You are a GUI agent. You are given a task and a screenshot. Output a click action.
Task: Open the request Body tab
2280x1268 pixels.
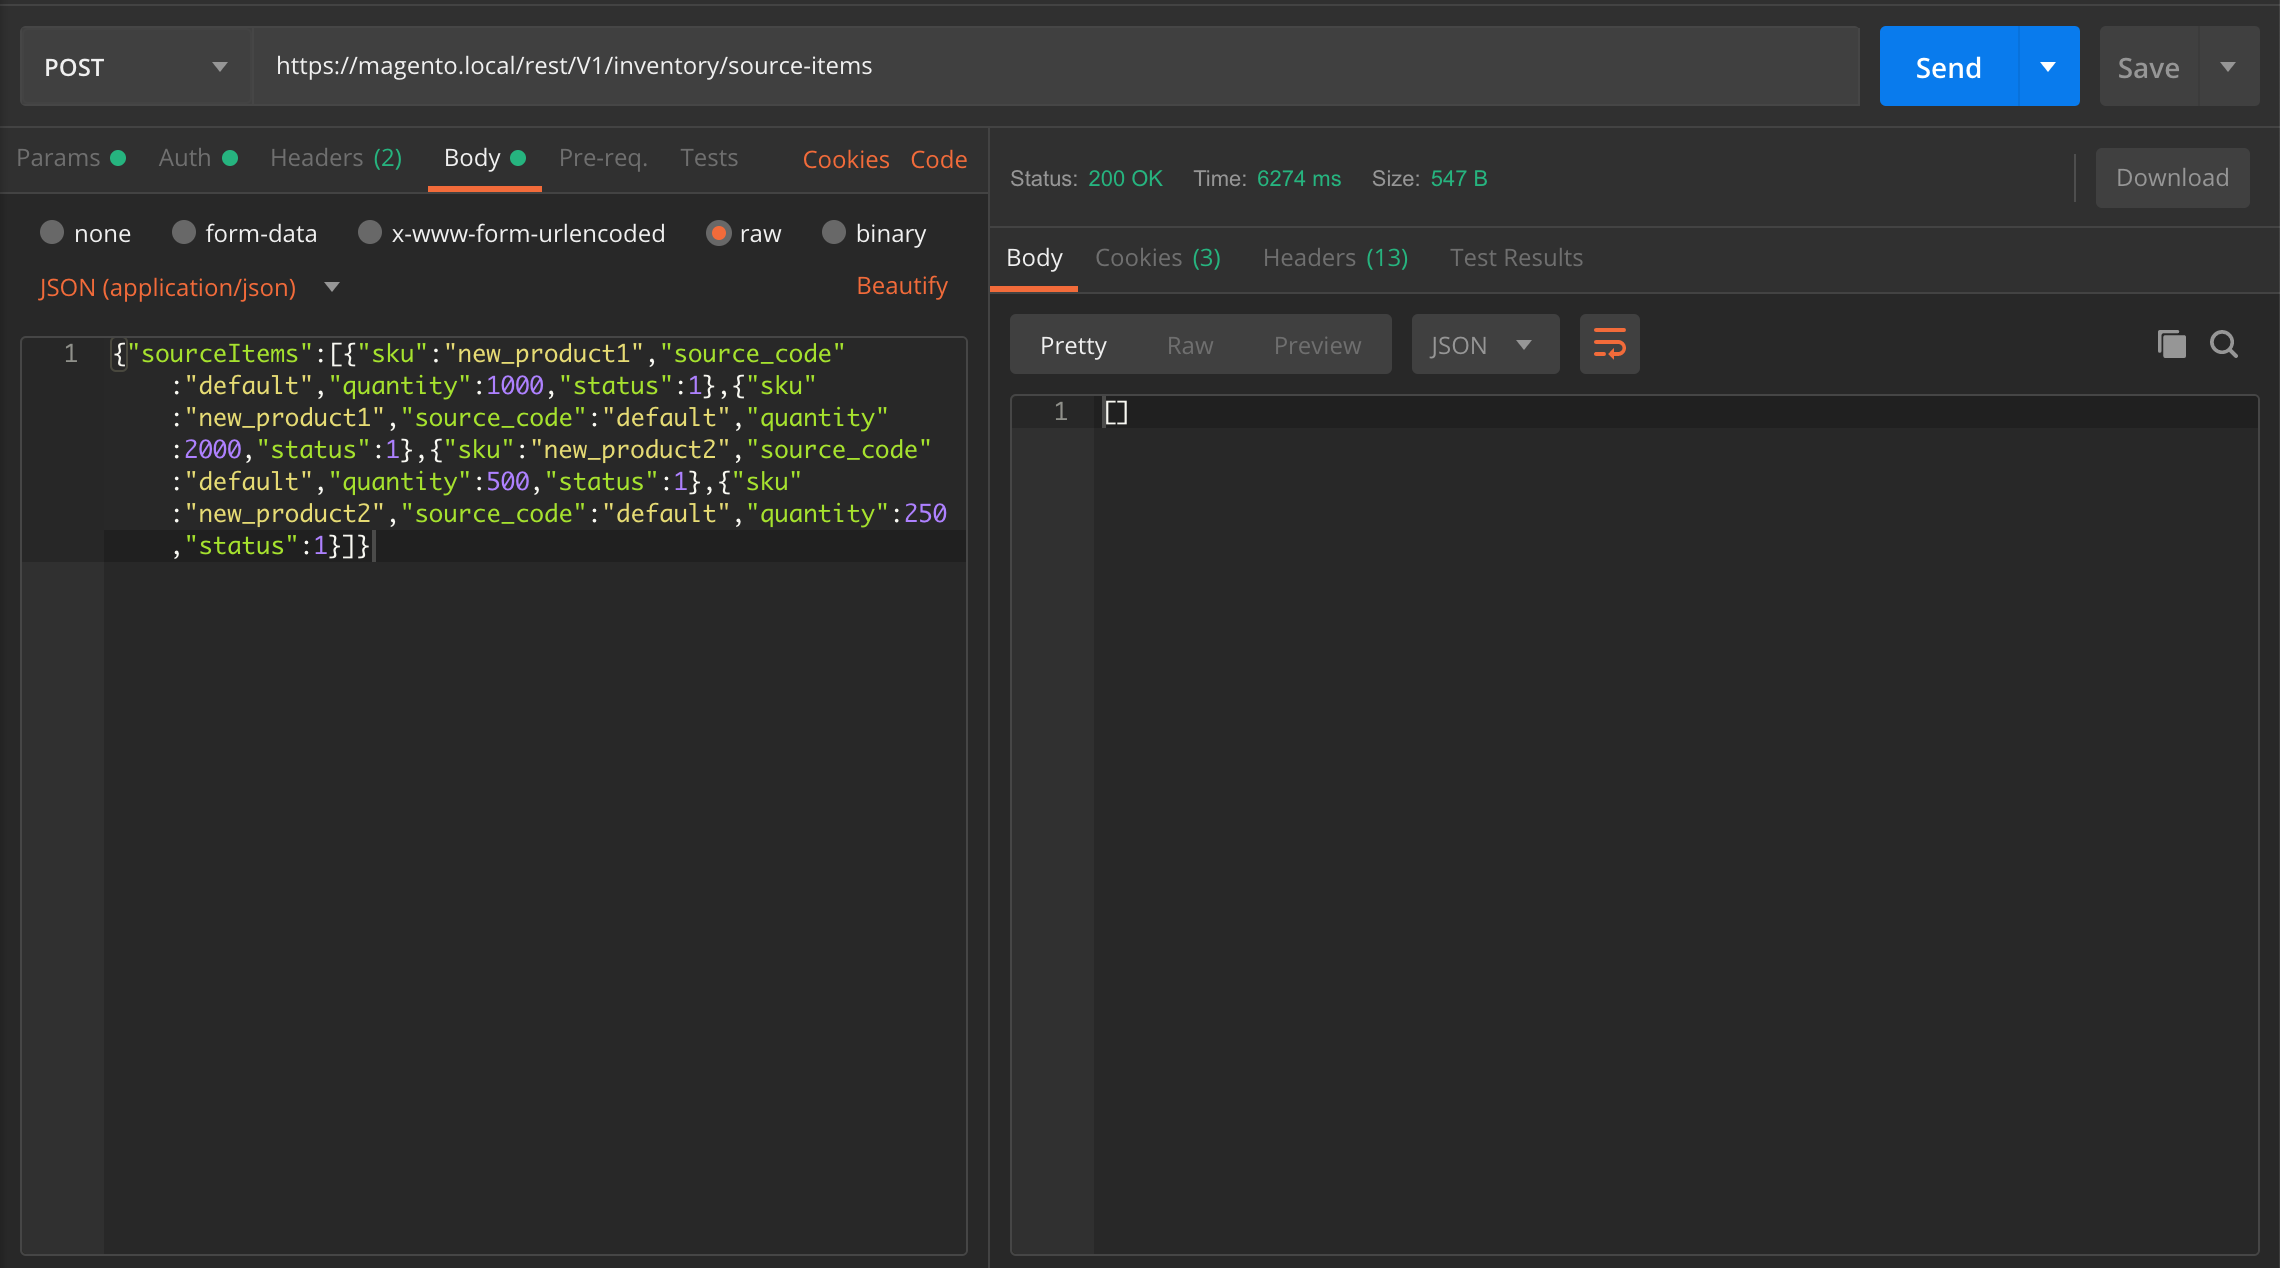tap(484, 158)
